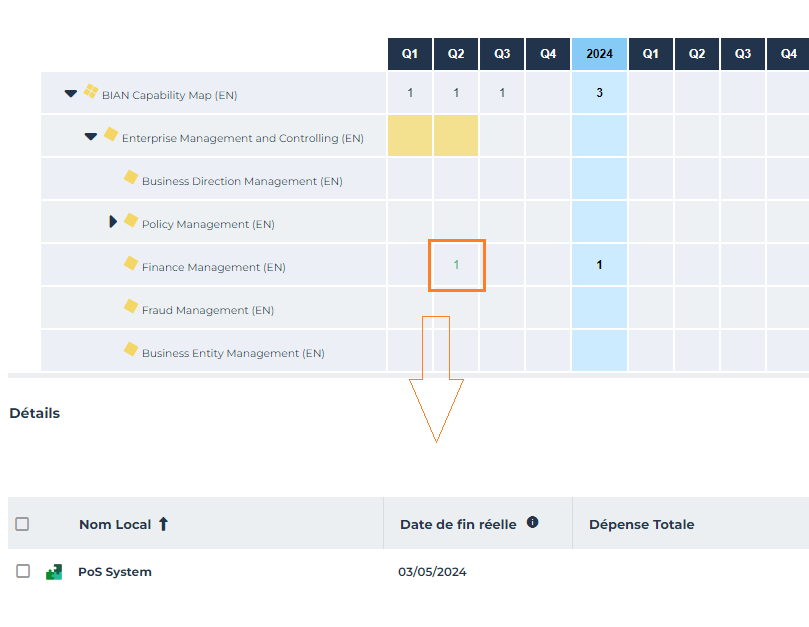
Task: Click info icon next to Date de fin réelle
Action: (x=533, y=522)
